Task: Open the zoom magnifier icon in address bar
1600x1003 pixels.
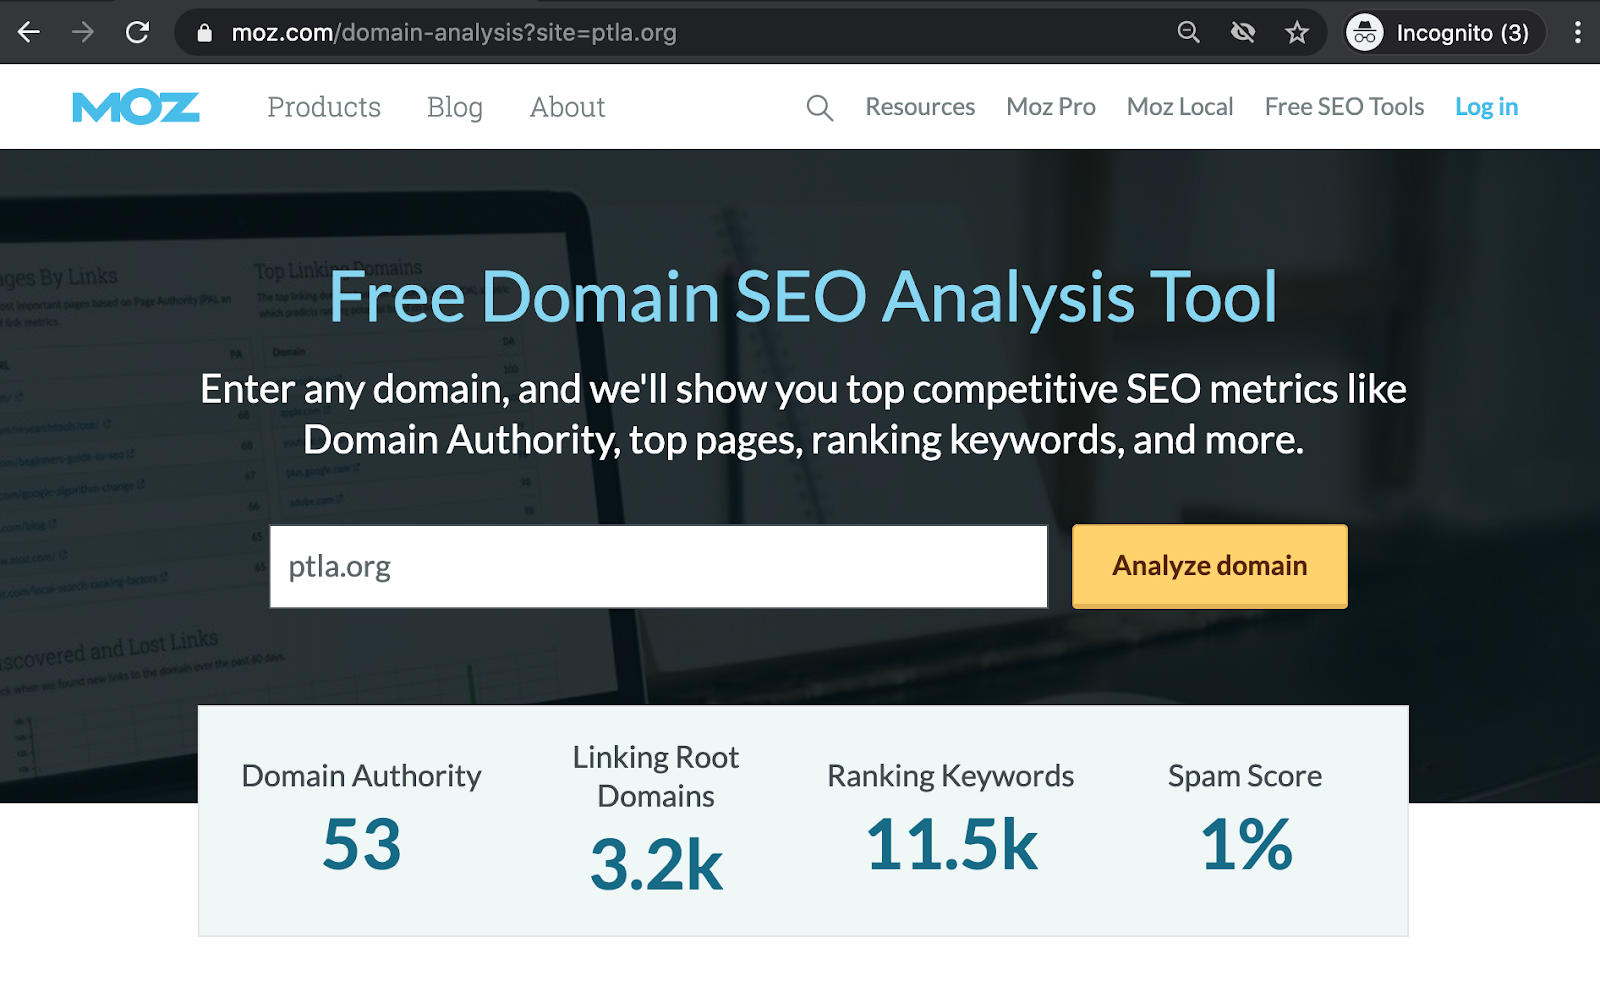Action: point(1188,33)
